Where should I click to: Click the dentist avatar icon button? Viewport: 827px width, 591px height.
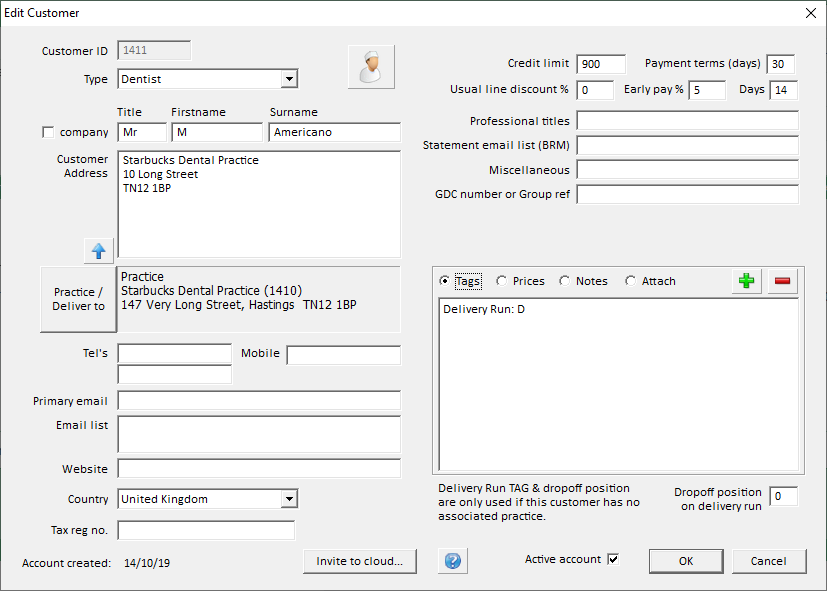click(x=371, y=67)
